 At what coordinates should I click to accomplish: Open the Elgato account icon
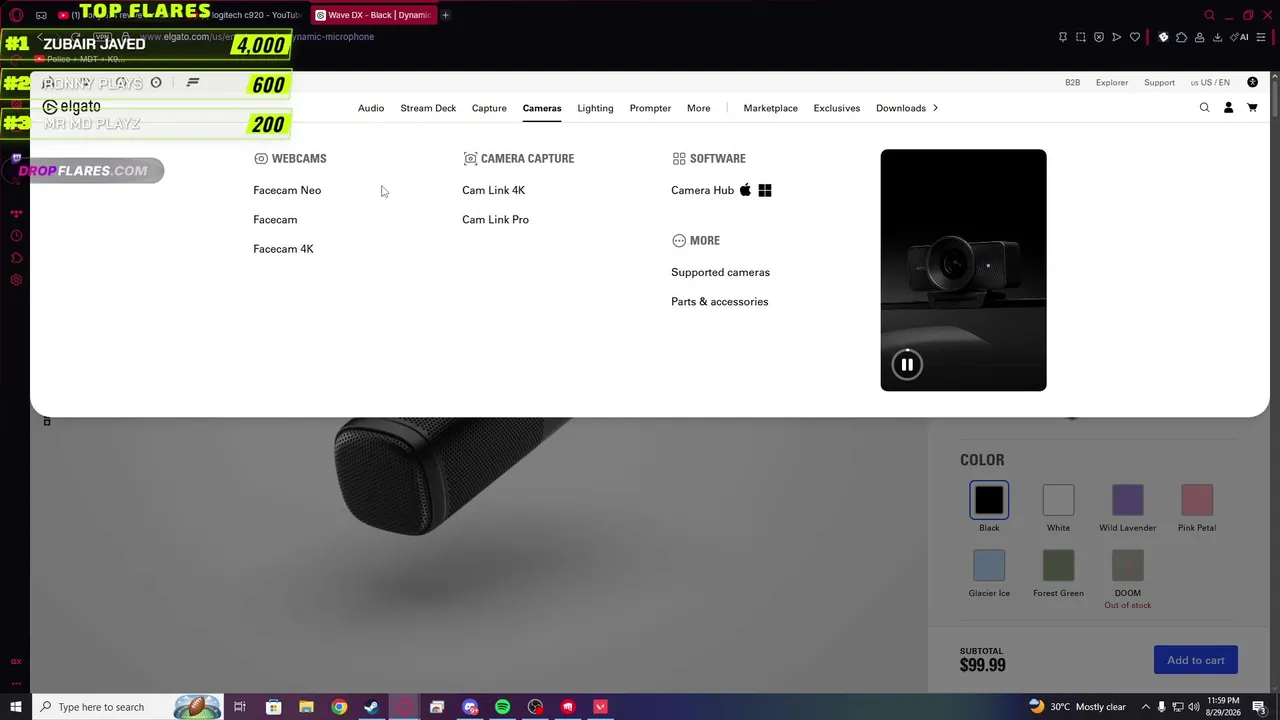[1228, 108]
